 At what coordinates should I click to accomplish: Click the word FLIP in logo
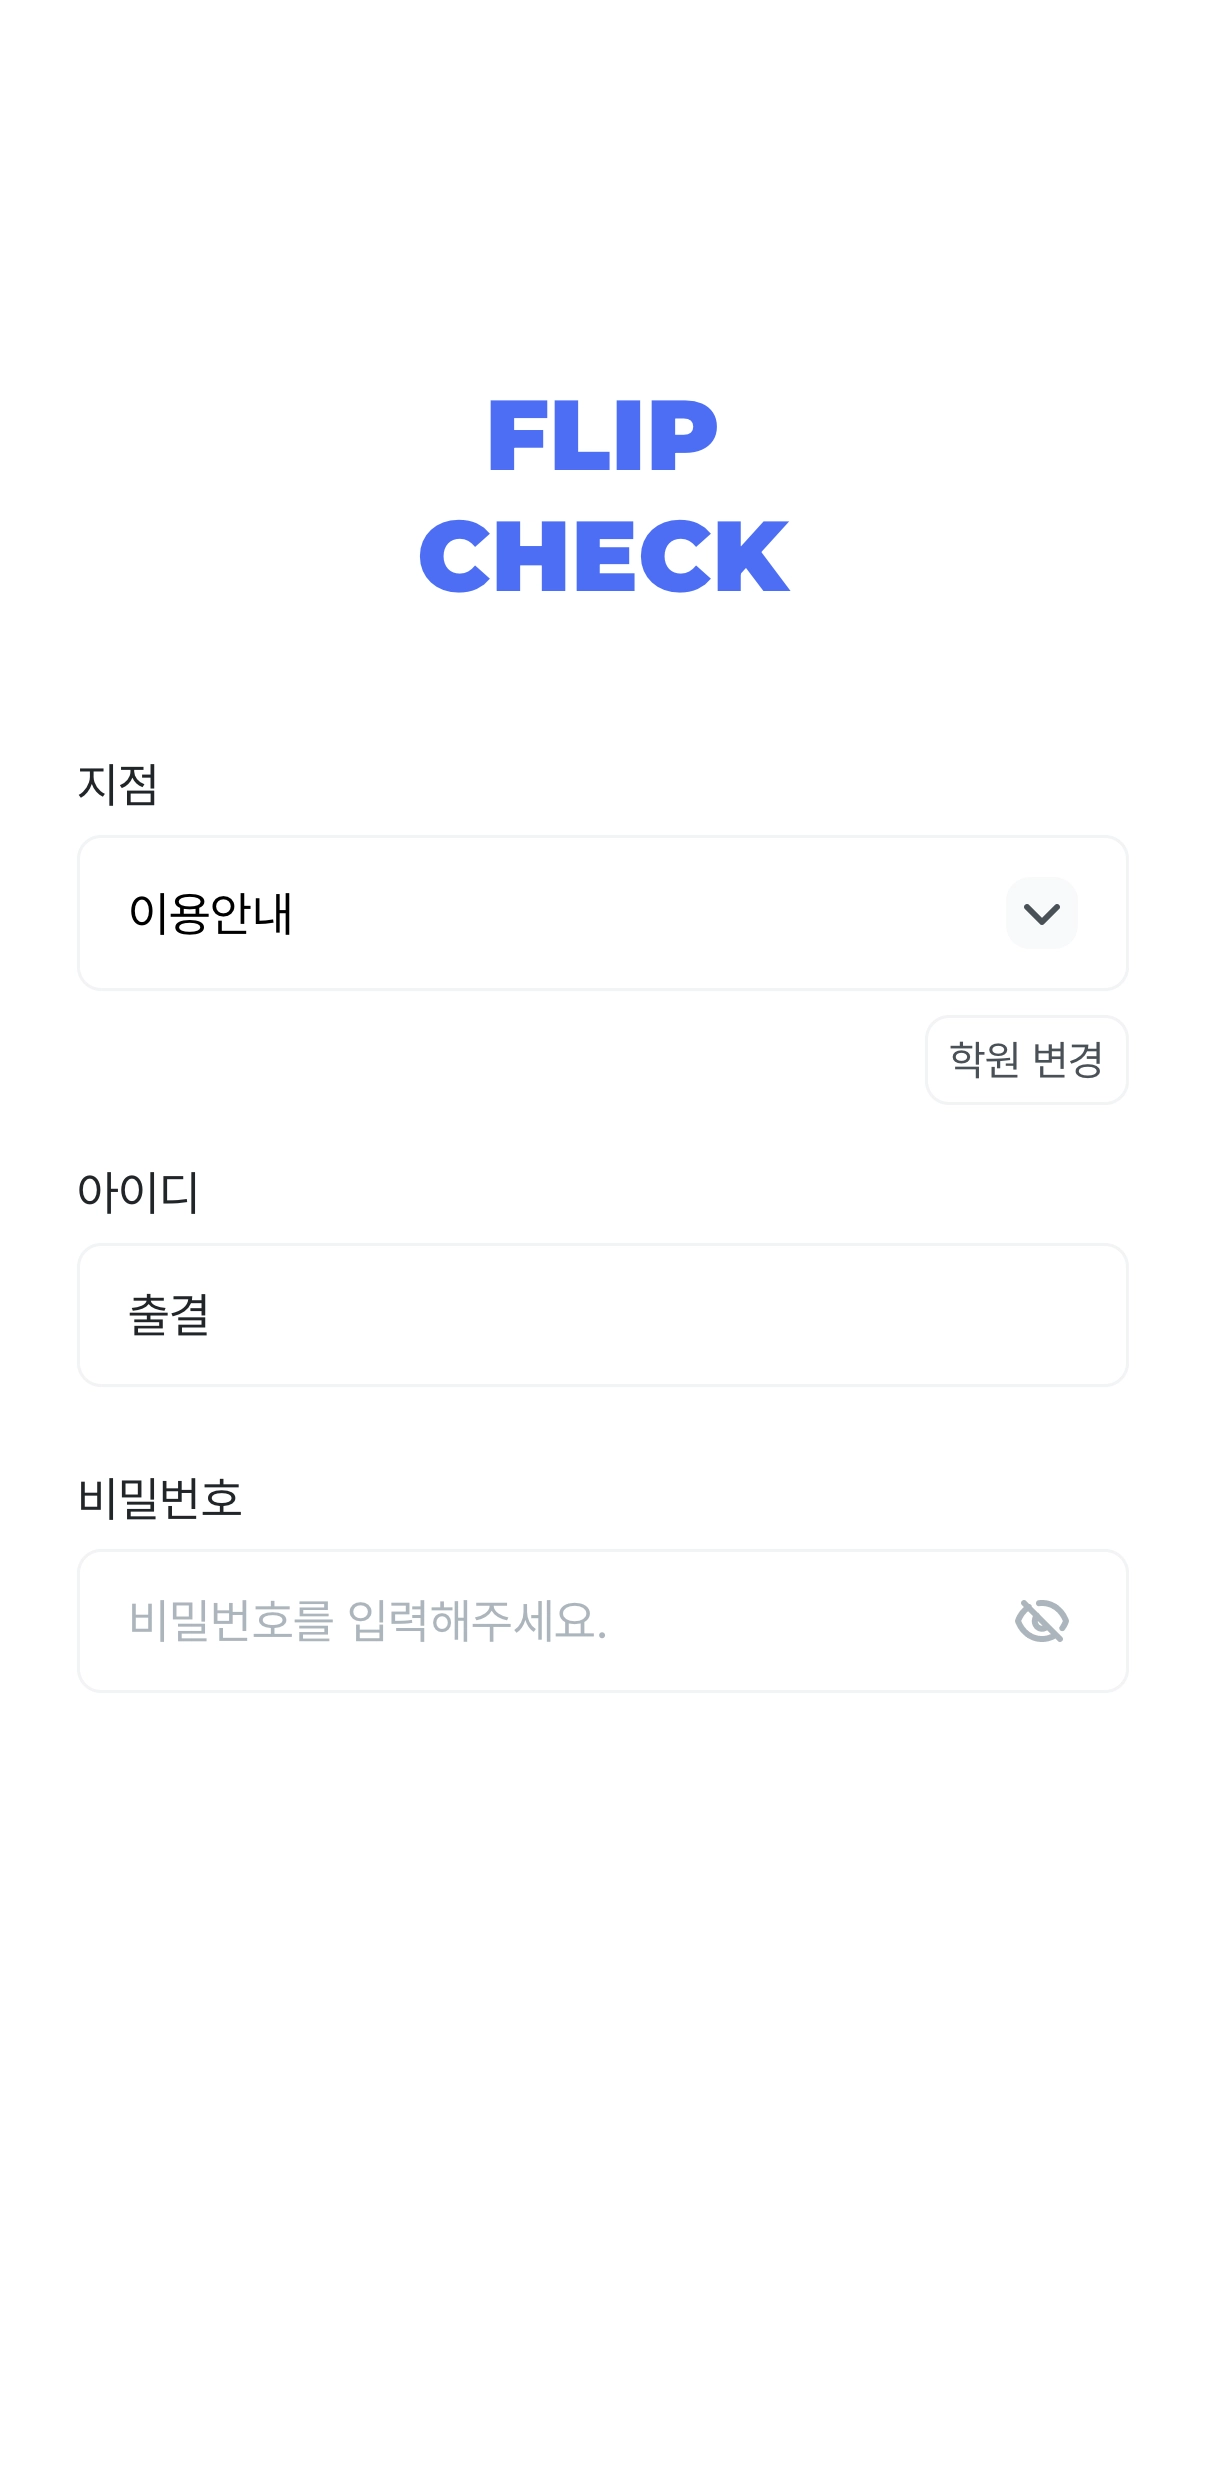[x=603, y=436]
